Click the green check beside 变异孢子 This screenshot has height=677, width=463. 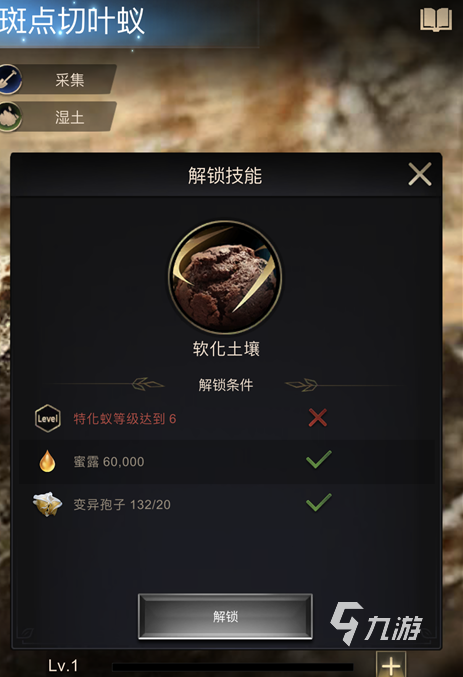(319, 502)
